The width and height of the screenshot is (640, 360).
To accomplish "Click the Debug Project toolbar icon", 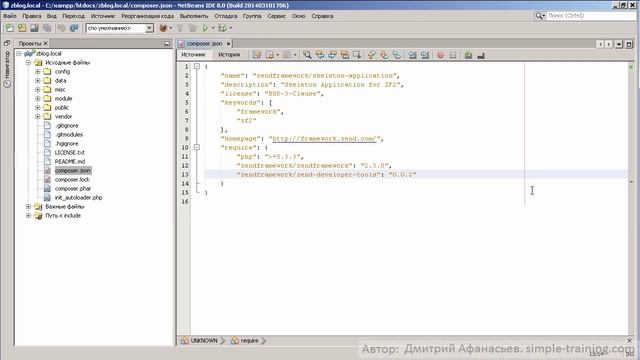I will (222, 28).
